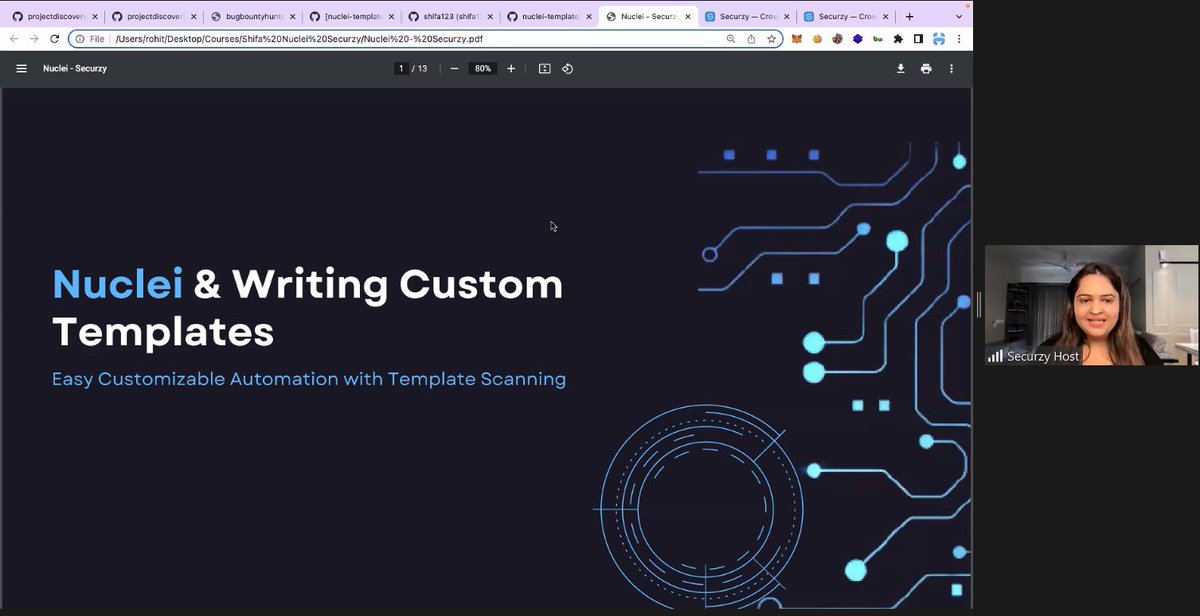Open the Extensions puzzle menu
The width and height of the screenshot is (1200, 616).
click(898, 39)
